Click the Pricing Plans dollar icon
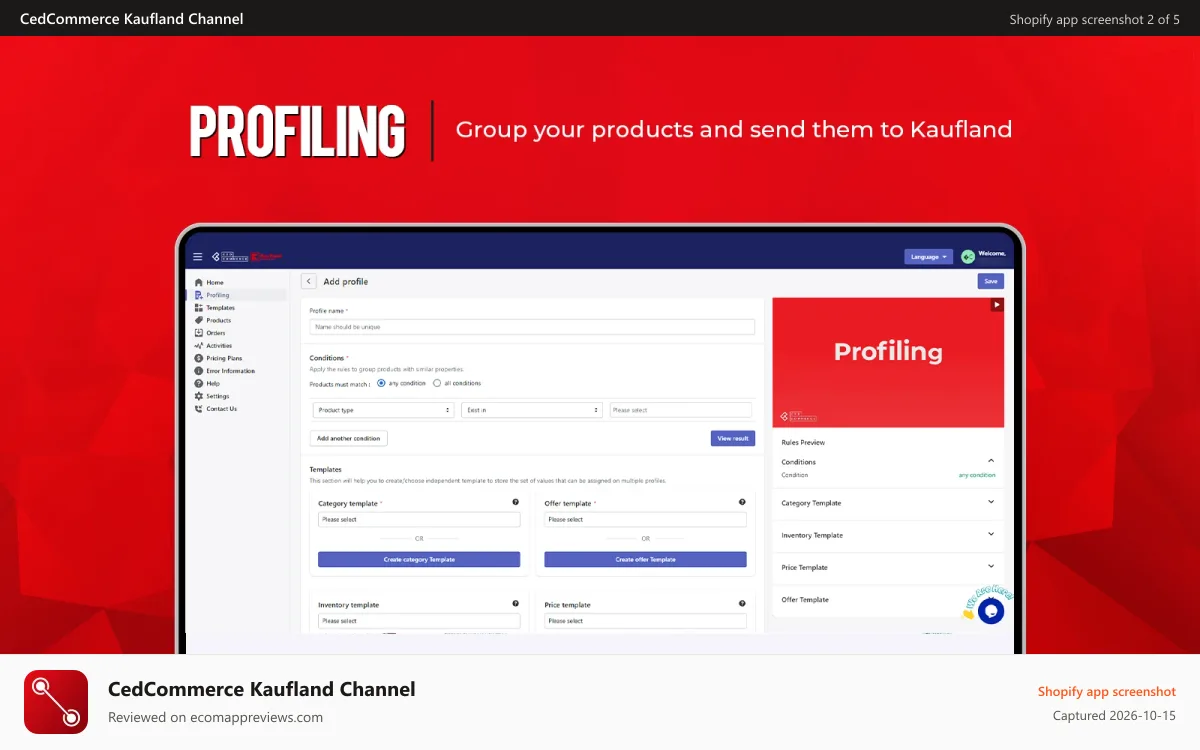 tap(198, 358)
